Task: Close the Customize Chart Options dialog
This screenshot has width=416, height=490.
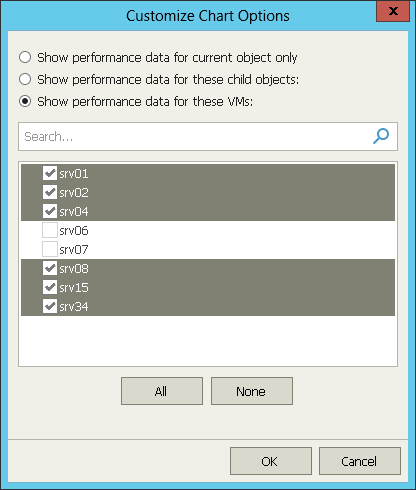Action: (x=393, y=11)
